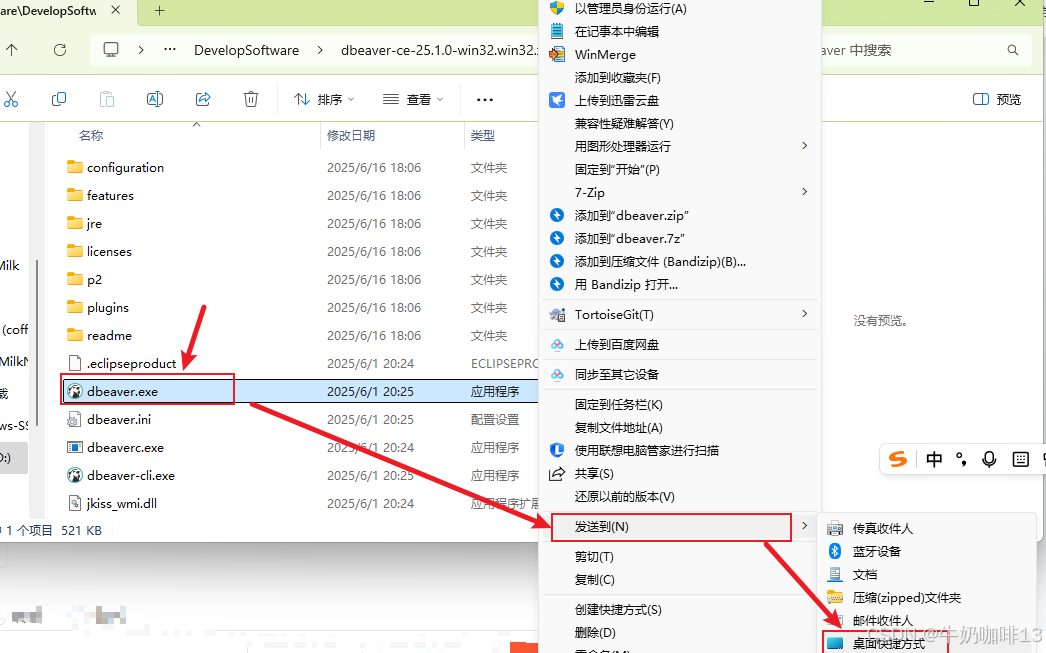Choose WinMerge from context menu

pos(679,55)
